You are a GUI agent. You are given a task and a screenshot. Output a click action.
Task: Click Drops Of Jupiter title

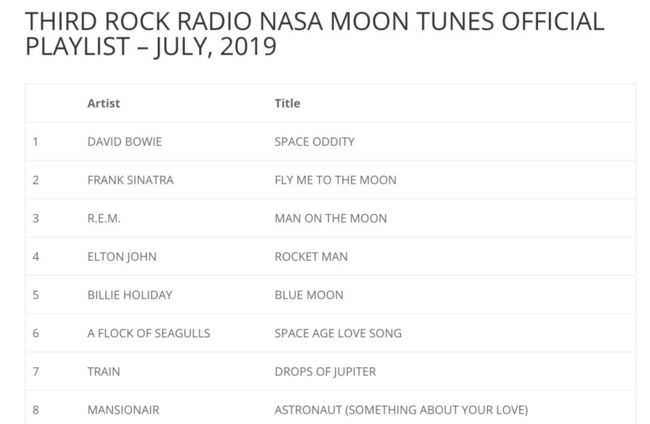click(x=325, y=372)
